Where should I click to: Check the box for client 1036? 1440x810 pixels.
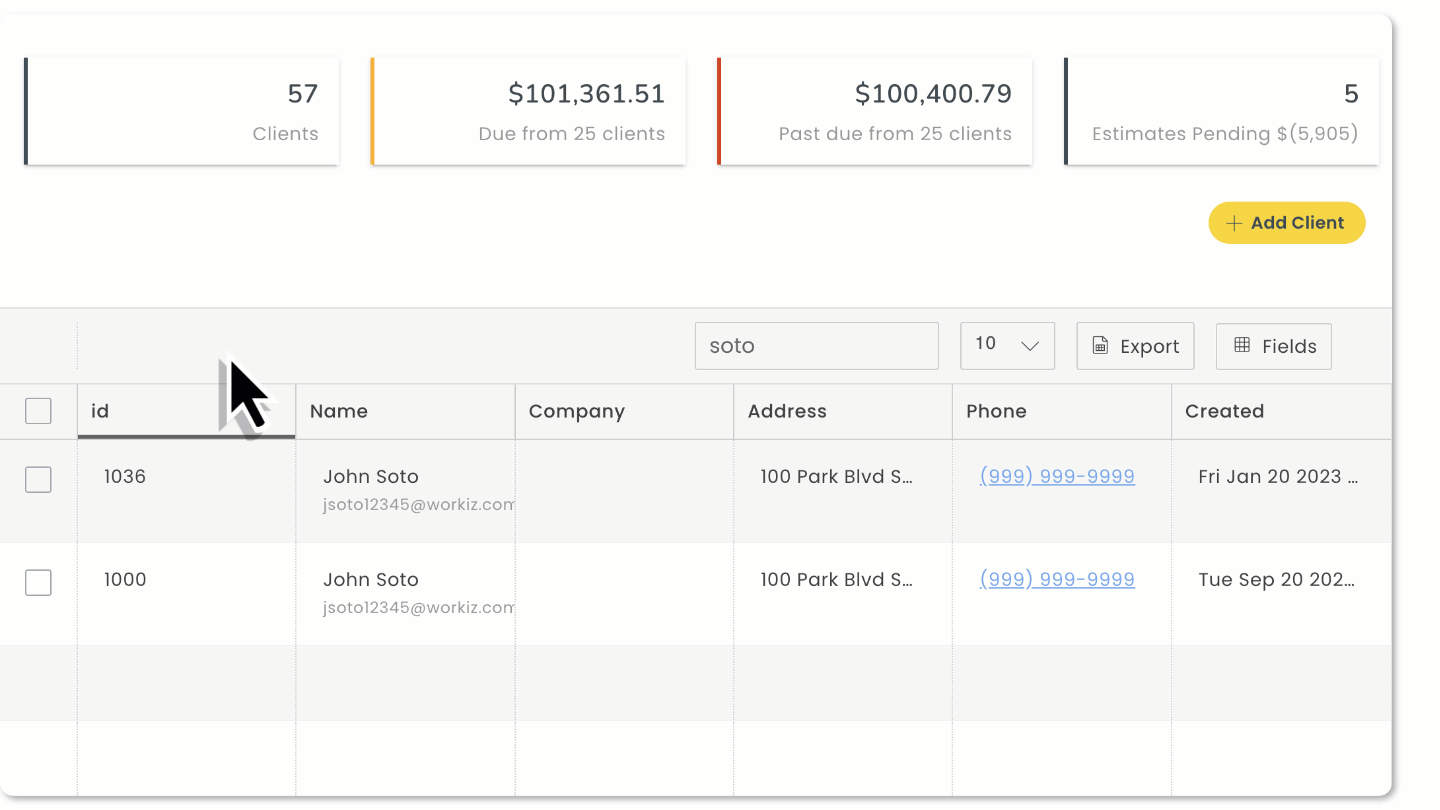pyautogui.click(x=38, y=480)
